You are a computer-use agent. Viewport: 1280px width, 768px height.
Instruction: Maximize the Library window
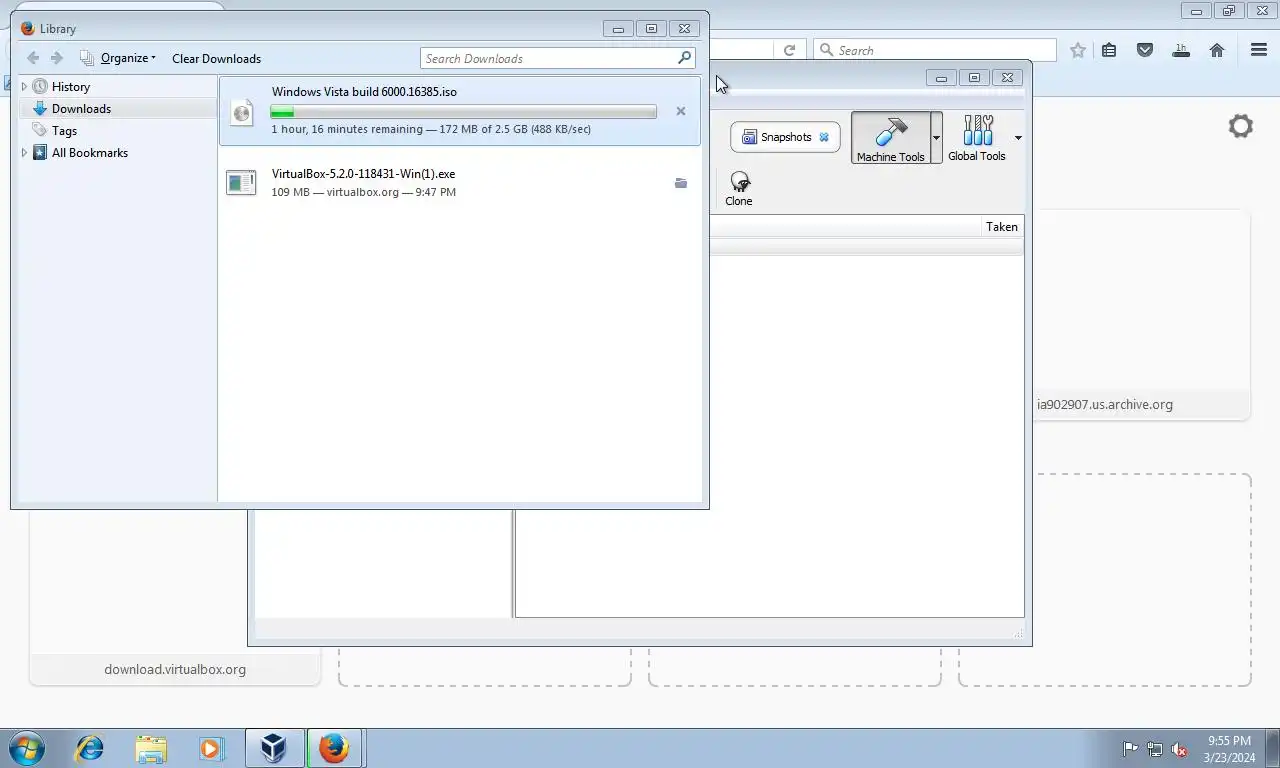(651, 29)
